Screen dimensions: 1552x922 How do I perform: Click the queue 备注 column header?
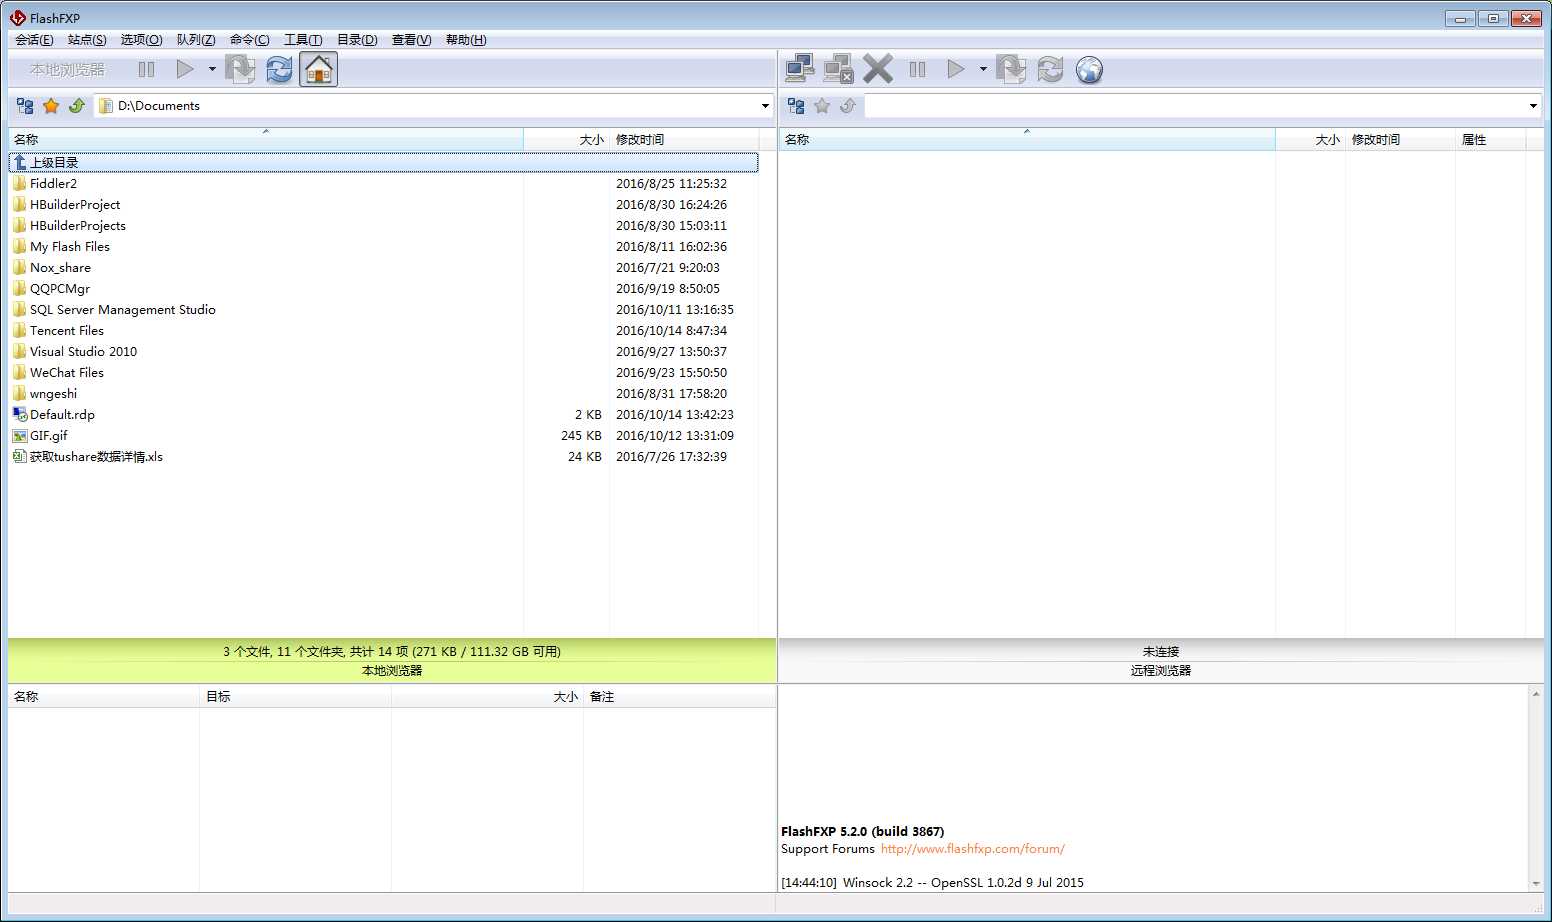(680, 697)
